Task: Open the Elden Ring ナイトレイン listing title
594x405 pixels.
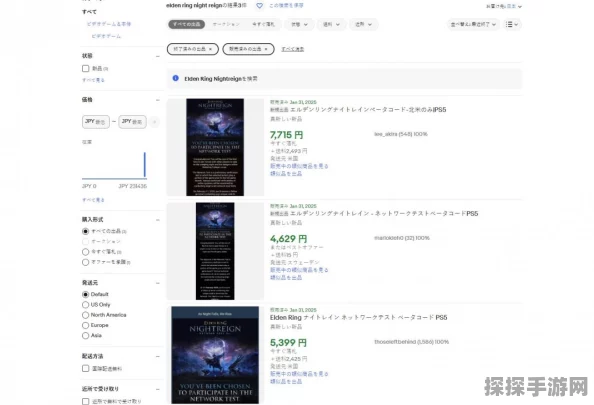Action: click(x=358, y=317)
